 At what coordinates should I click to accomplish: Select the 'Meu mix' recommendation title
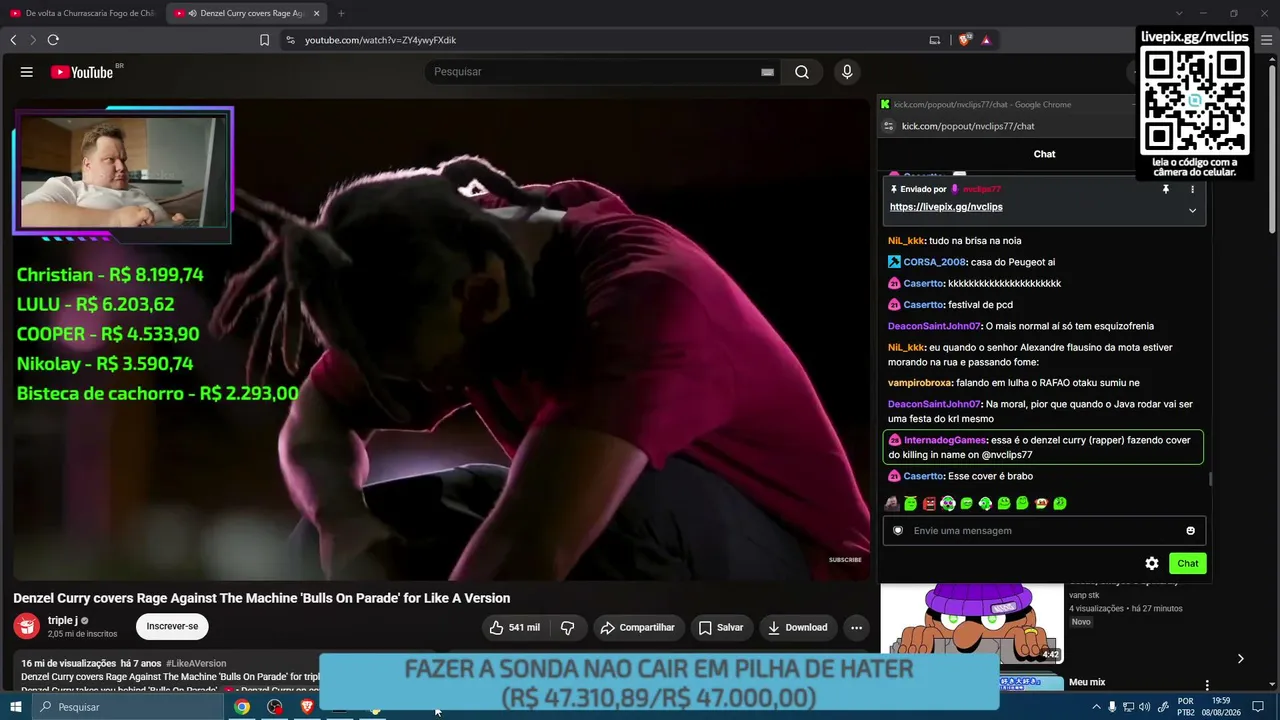click(x=1087, y=682)
